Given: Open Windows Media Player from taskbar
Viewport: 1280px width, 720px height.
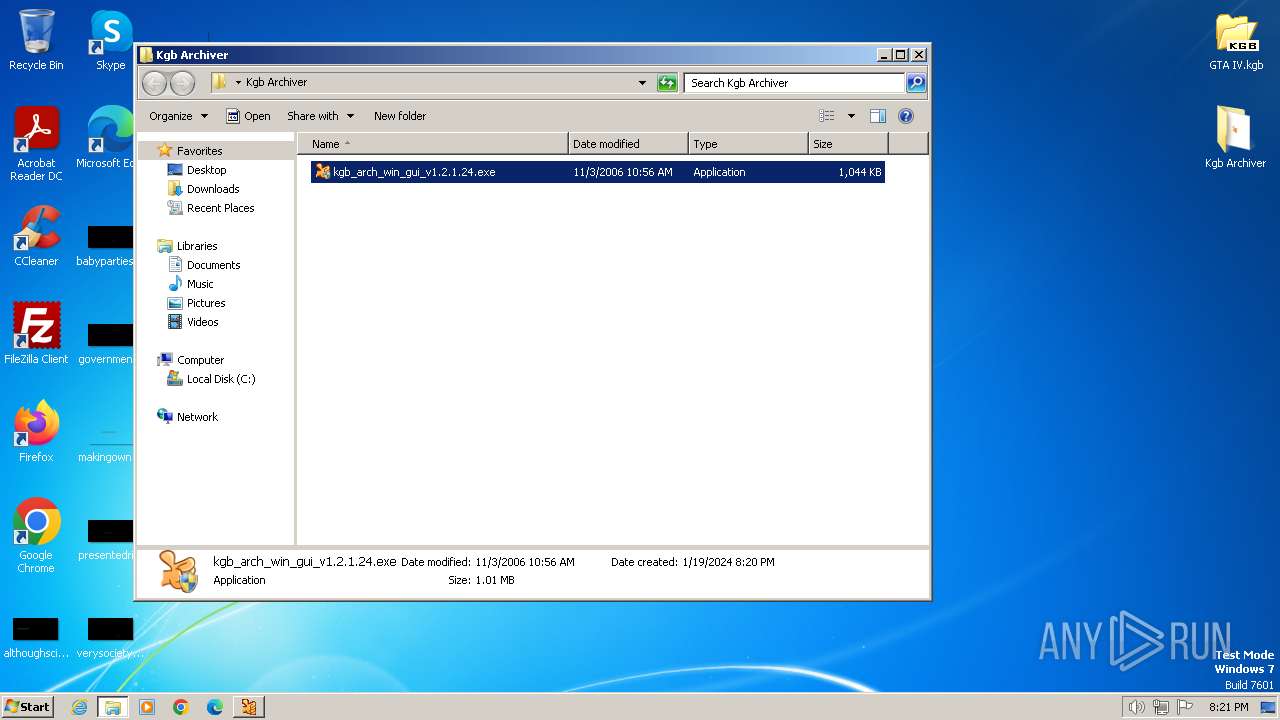Looking at the screenshot, I should tap(147, 707).
